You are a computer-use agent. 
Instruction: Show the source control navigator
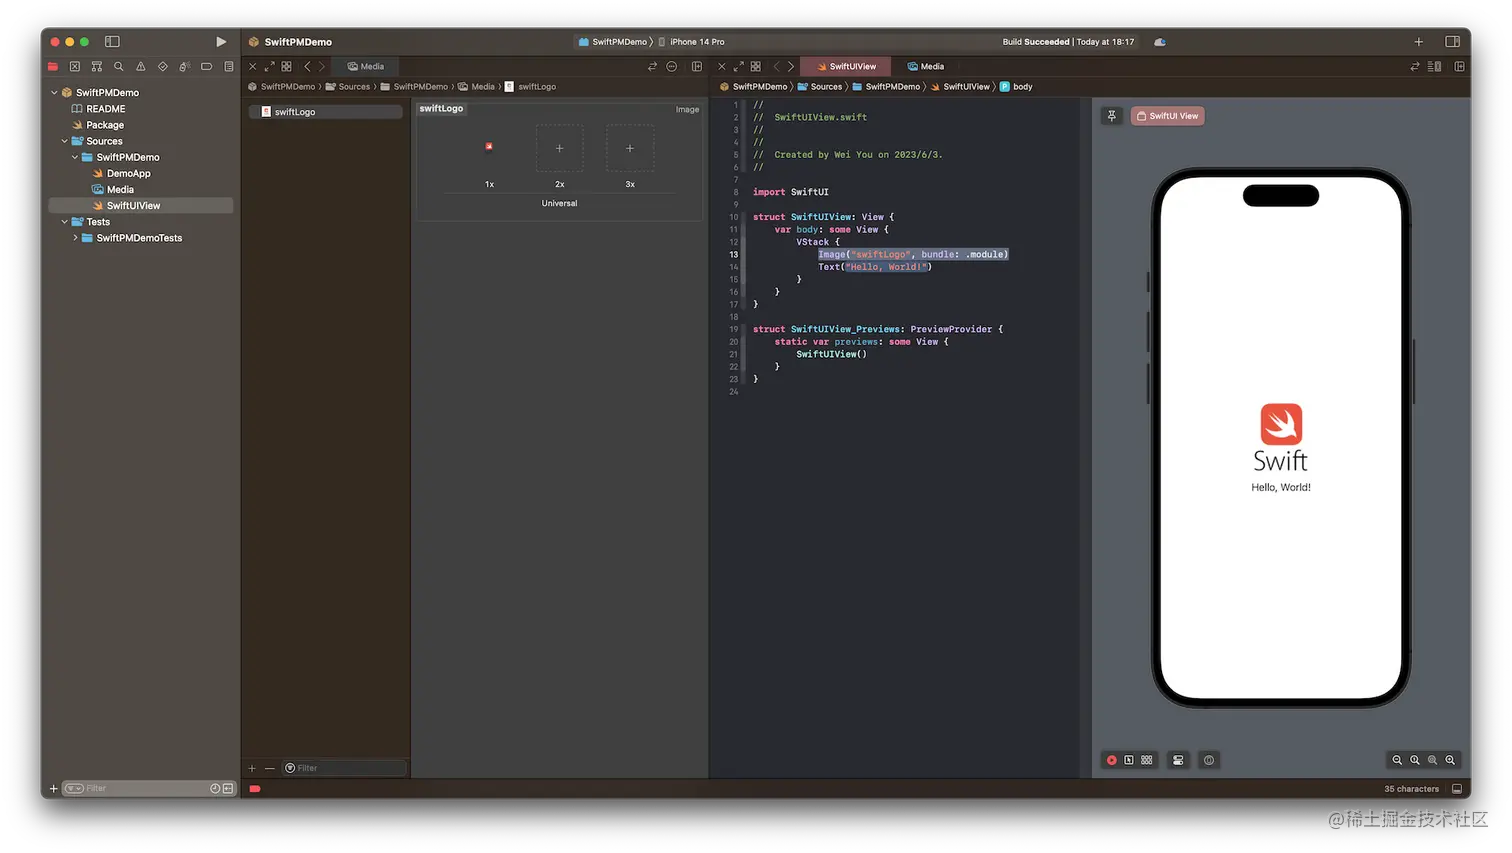75,67
